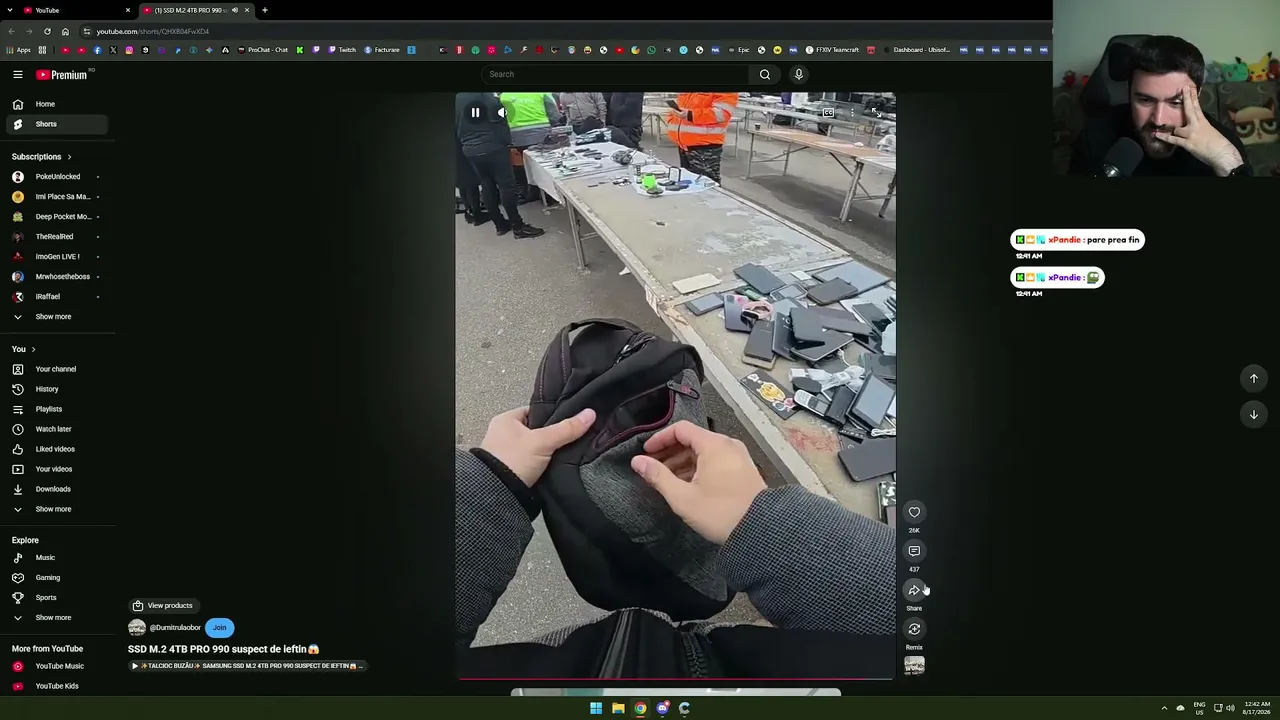This screenshot has height=720, width=1280.
Task: Toggle closed captions on the Short
Action: tap(828, 112)
